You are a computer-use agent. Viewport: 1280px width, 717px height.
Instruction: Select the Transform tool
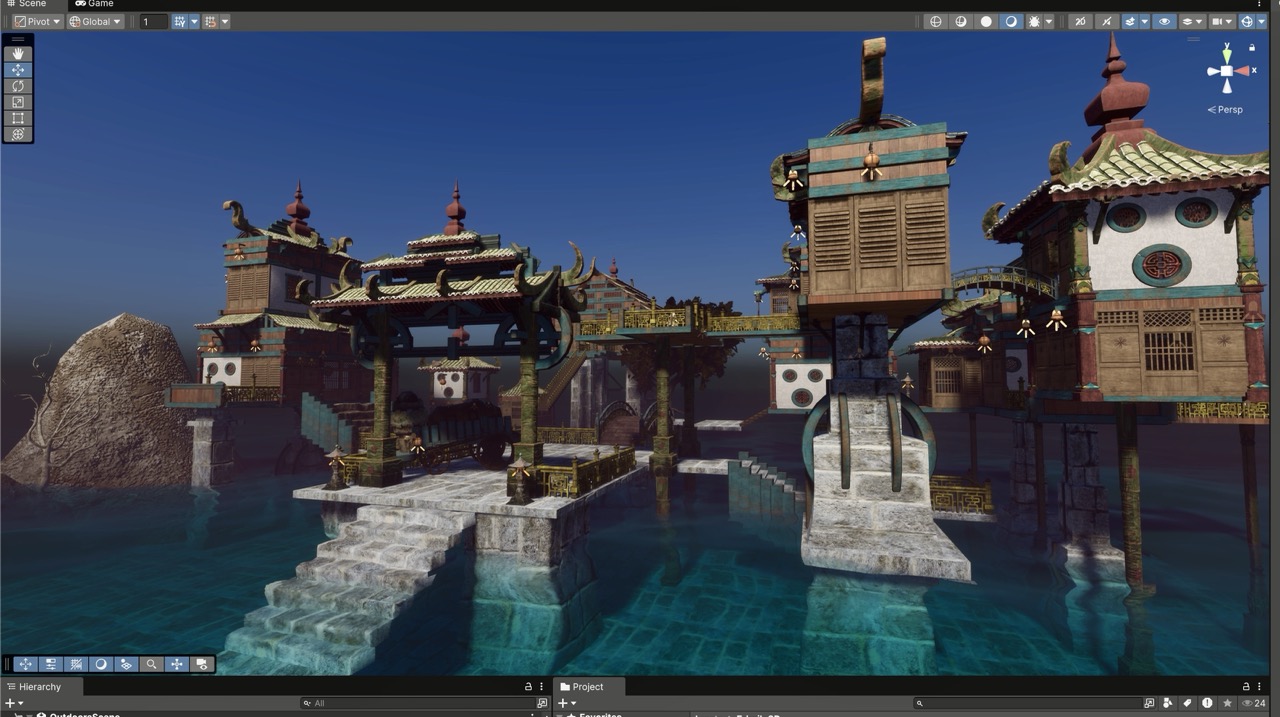click(x=18, y=134)
